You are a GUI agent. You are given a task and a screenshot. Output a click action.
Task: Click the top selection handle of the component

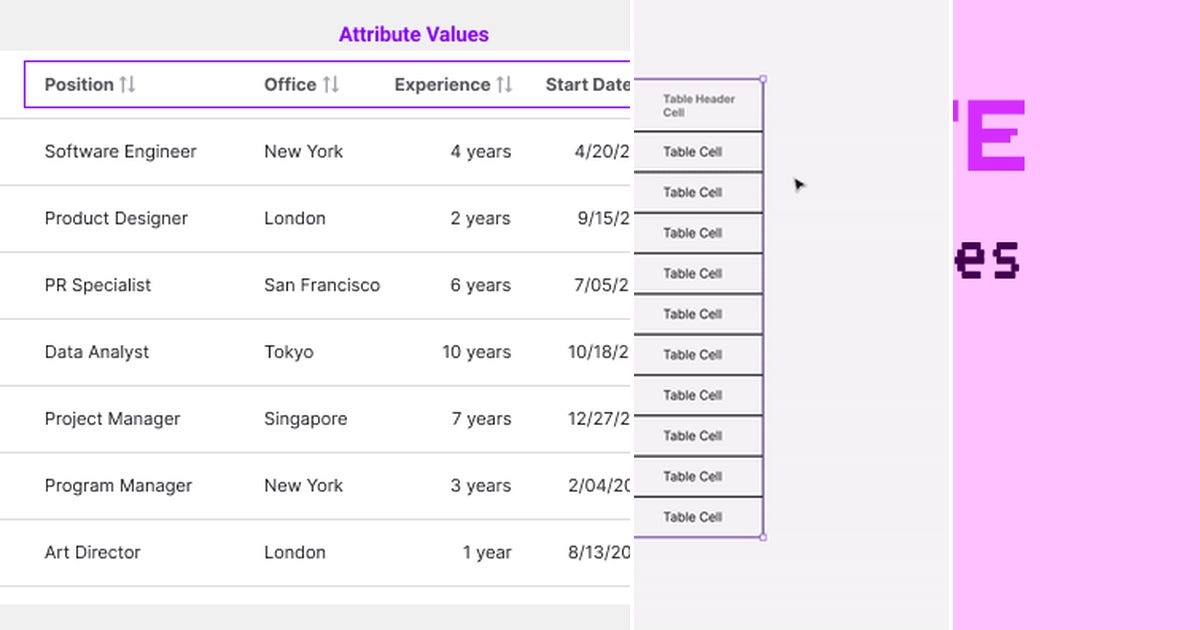(763, 78)
